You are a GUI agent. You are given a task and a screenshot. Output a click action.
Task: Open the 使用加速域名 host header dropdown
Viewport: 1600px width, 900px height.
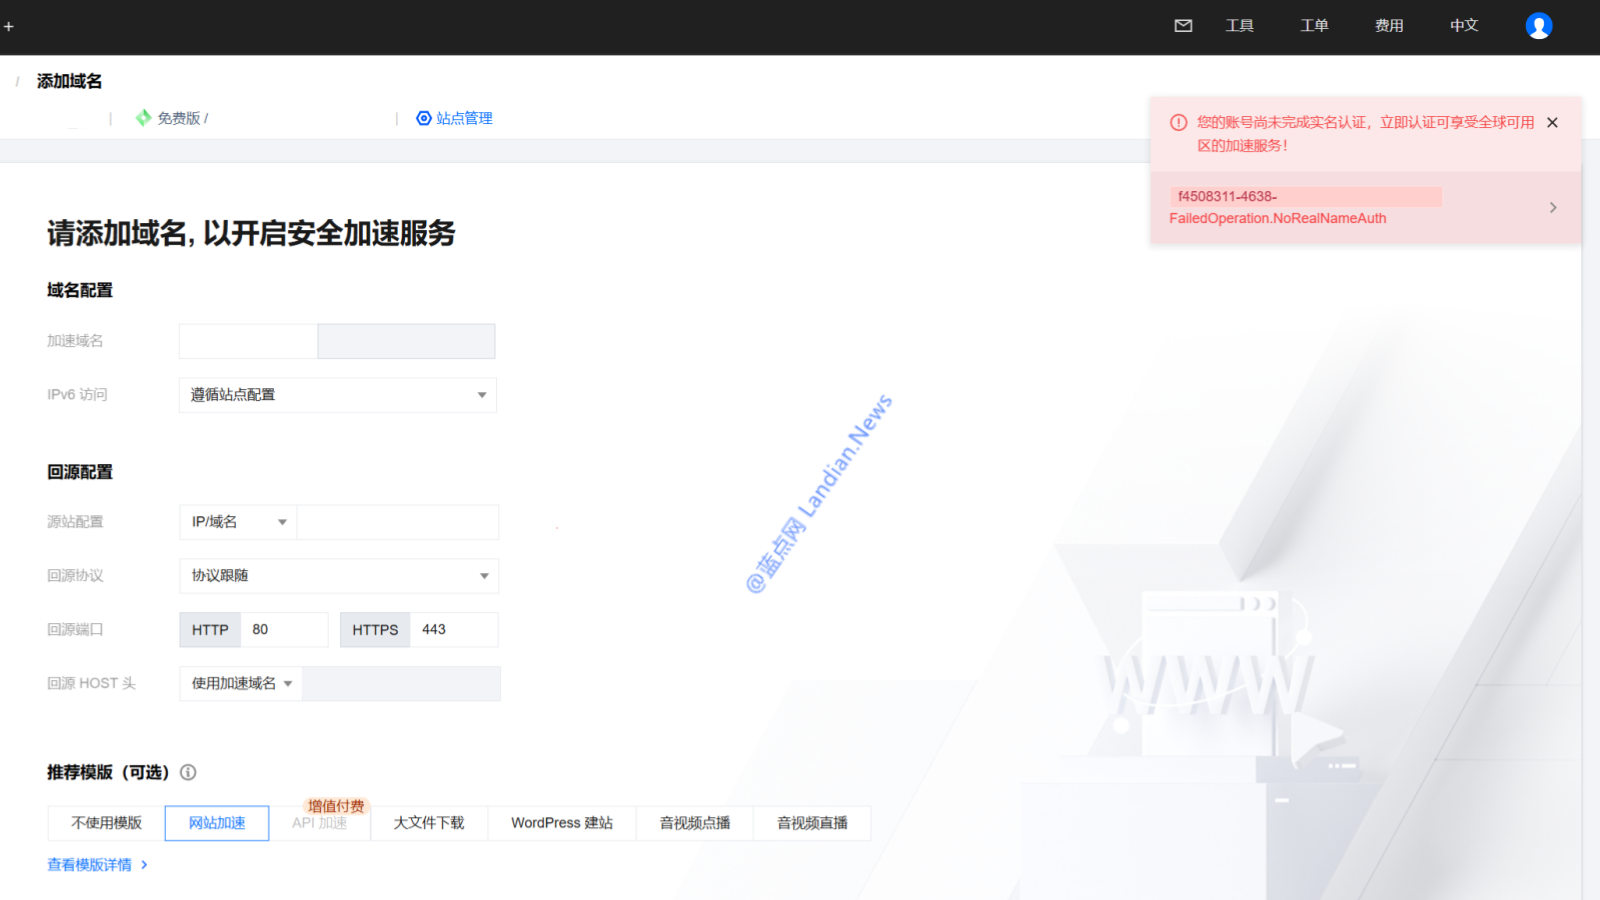pyautogui.click(x=241, y=684)
